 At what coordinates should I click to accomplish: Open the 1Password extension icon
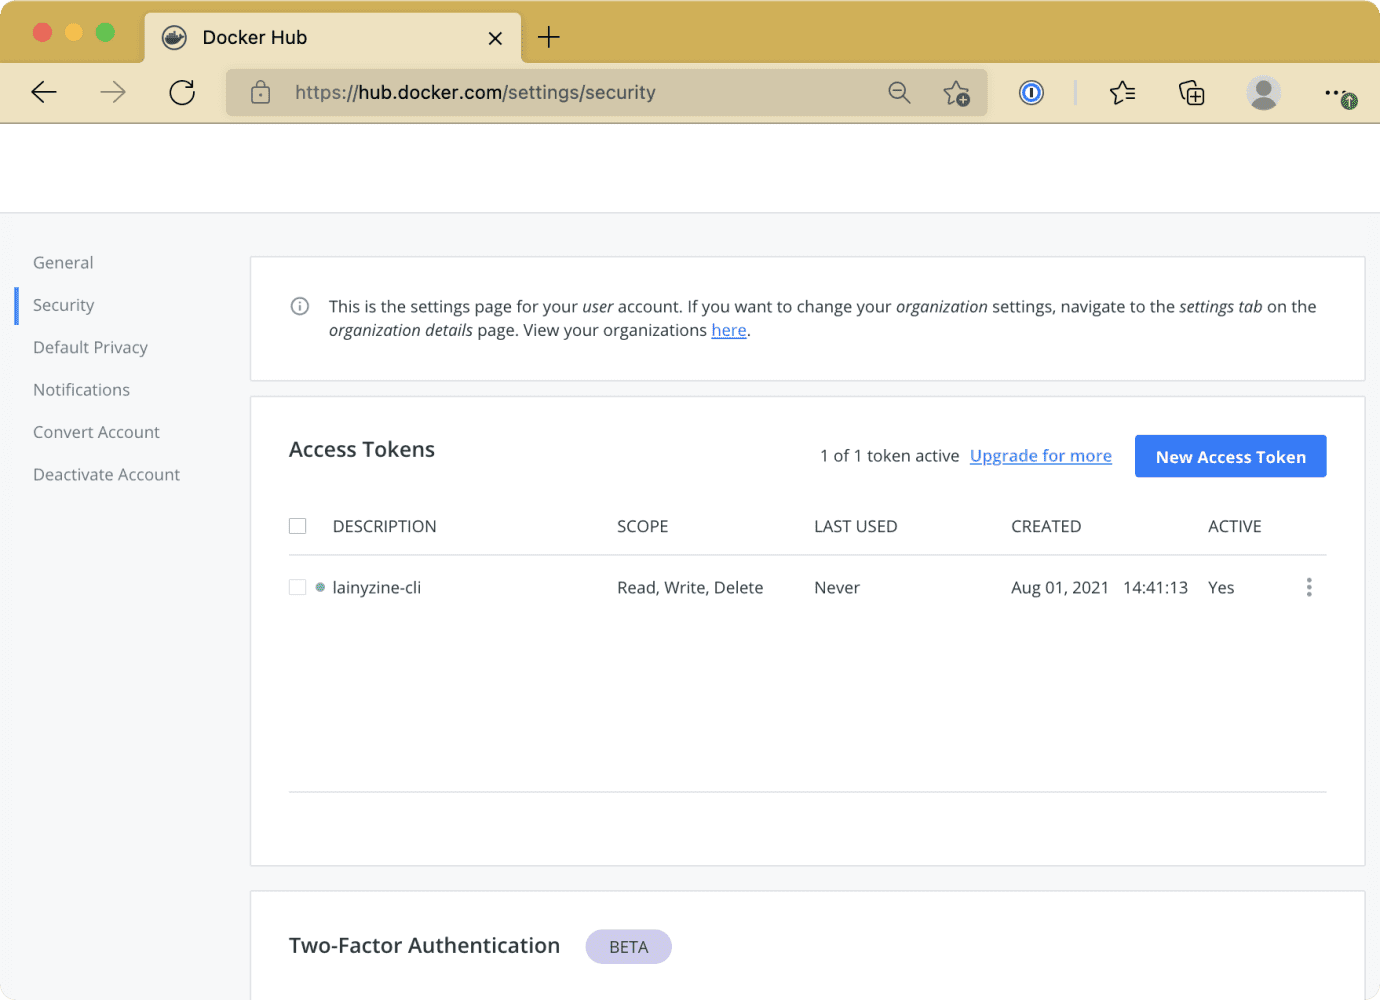point(1031,93)
